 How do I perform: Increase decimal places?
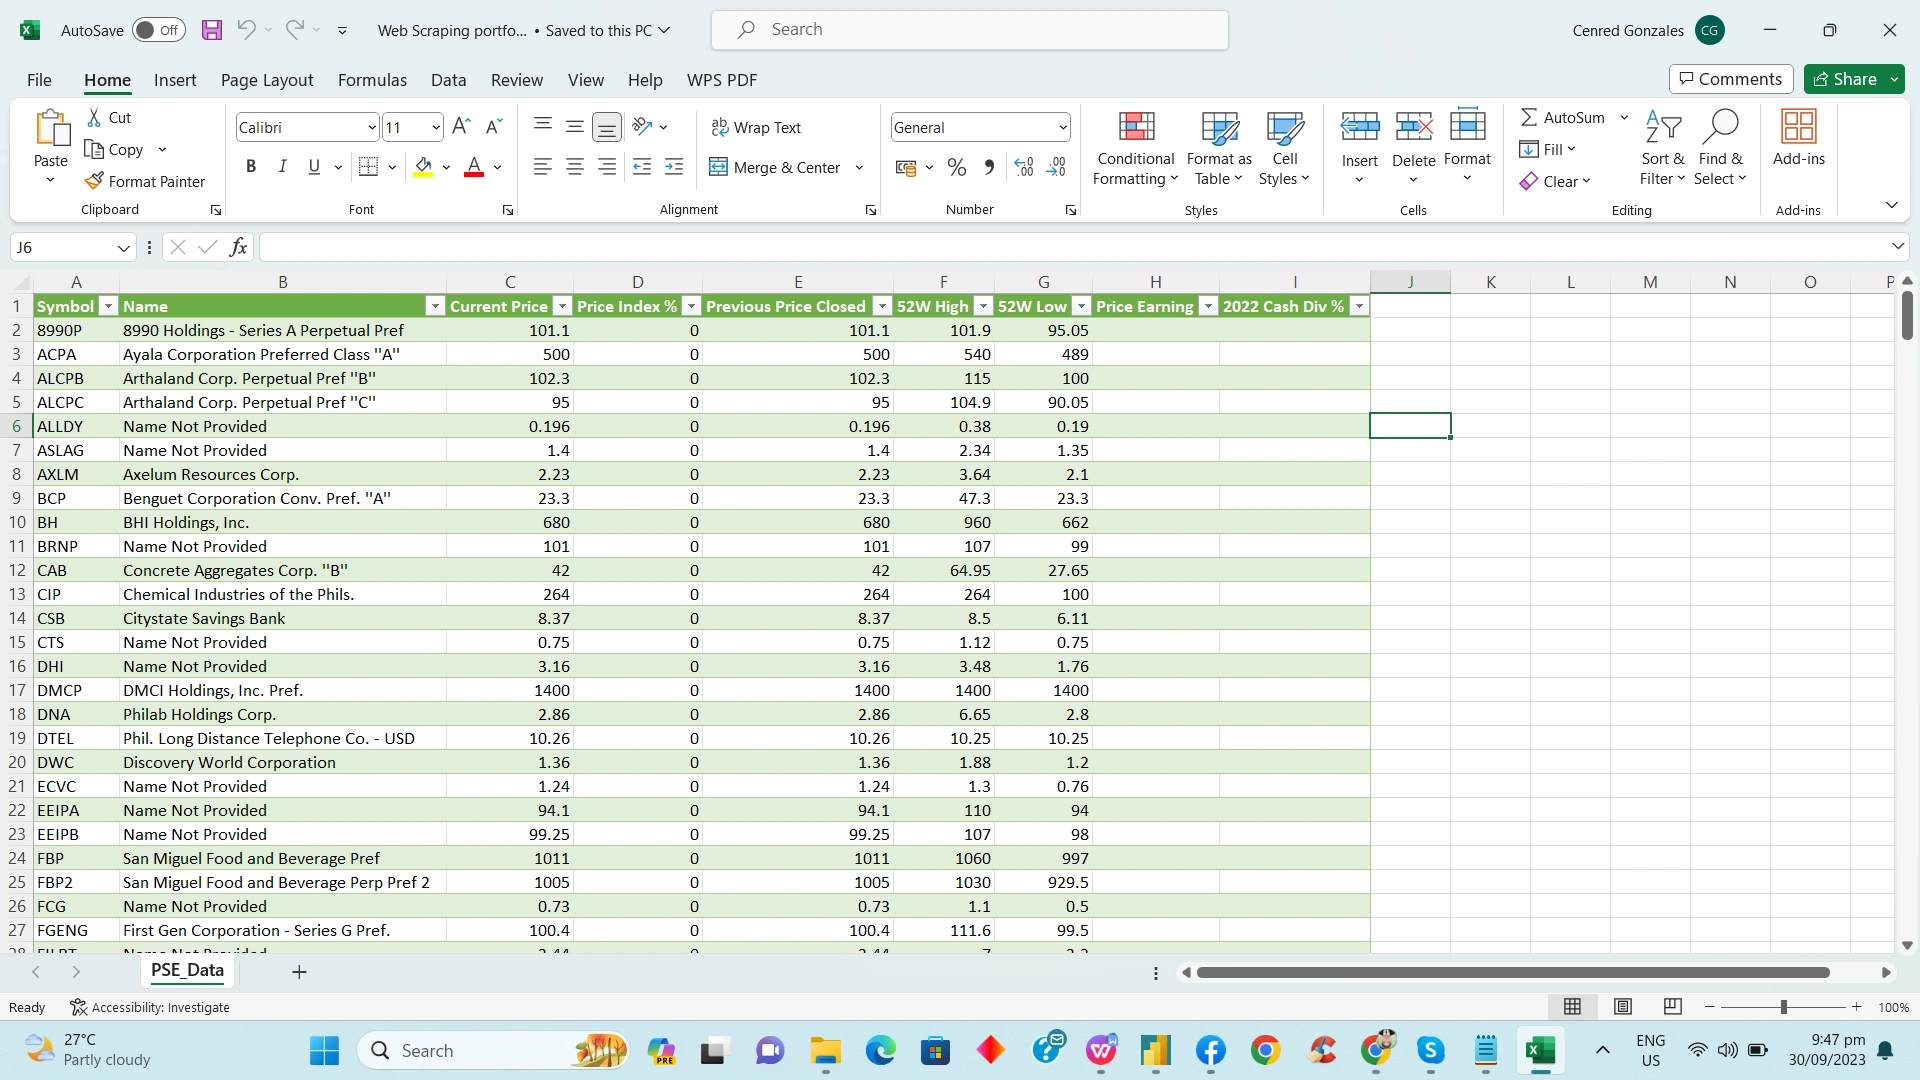click(1022, 167)
